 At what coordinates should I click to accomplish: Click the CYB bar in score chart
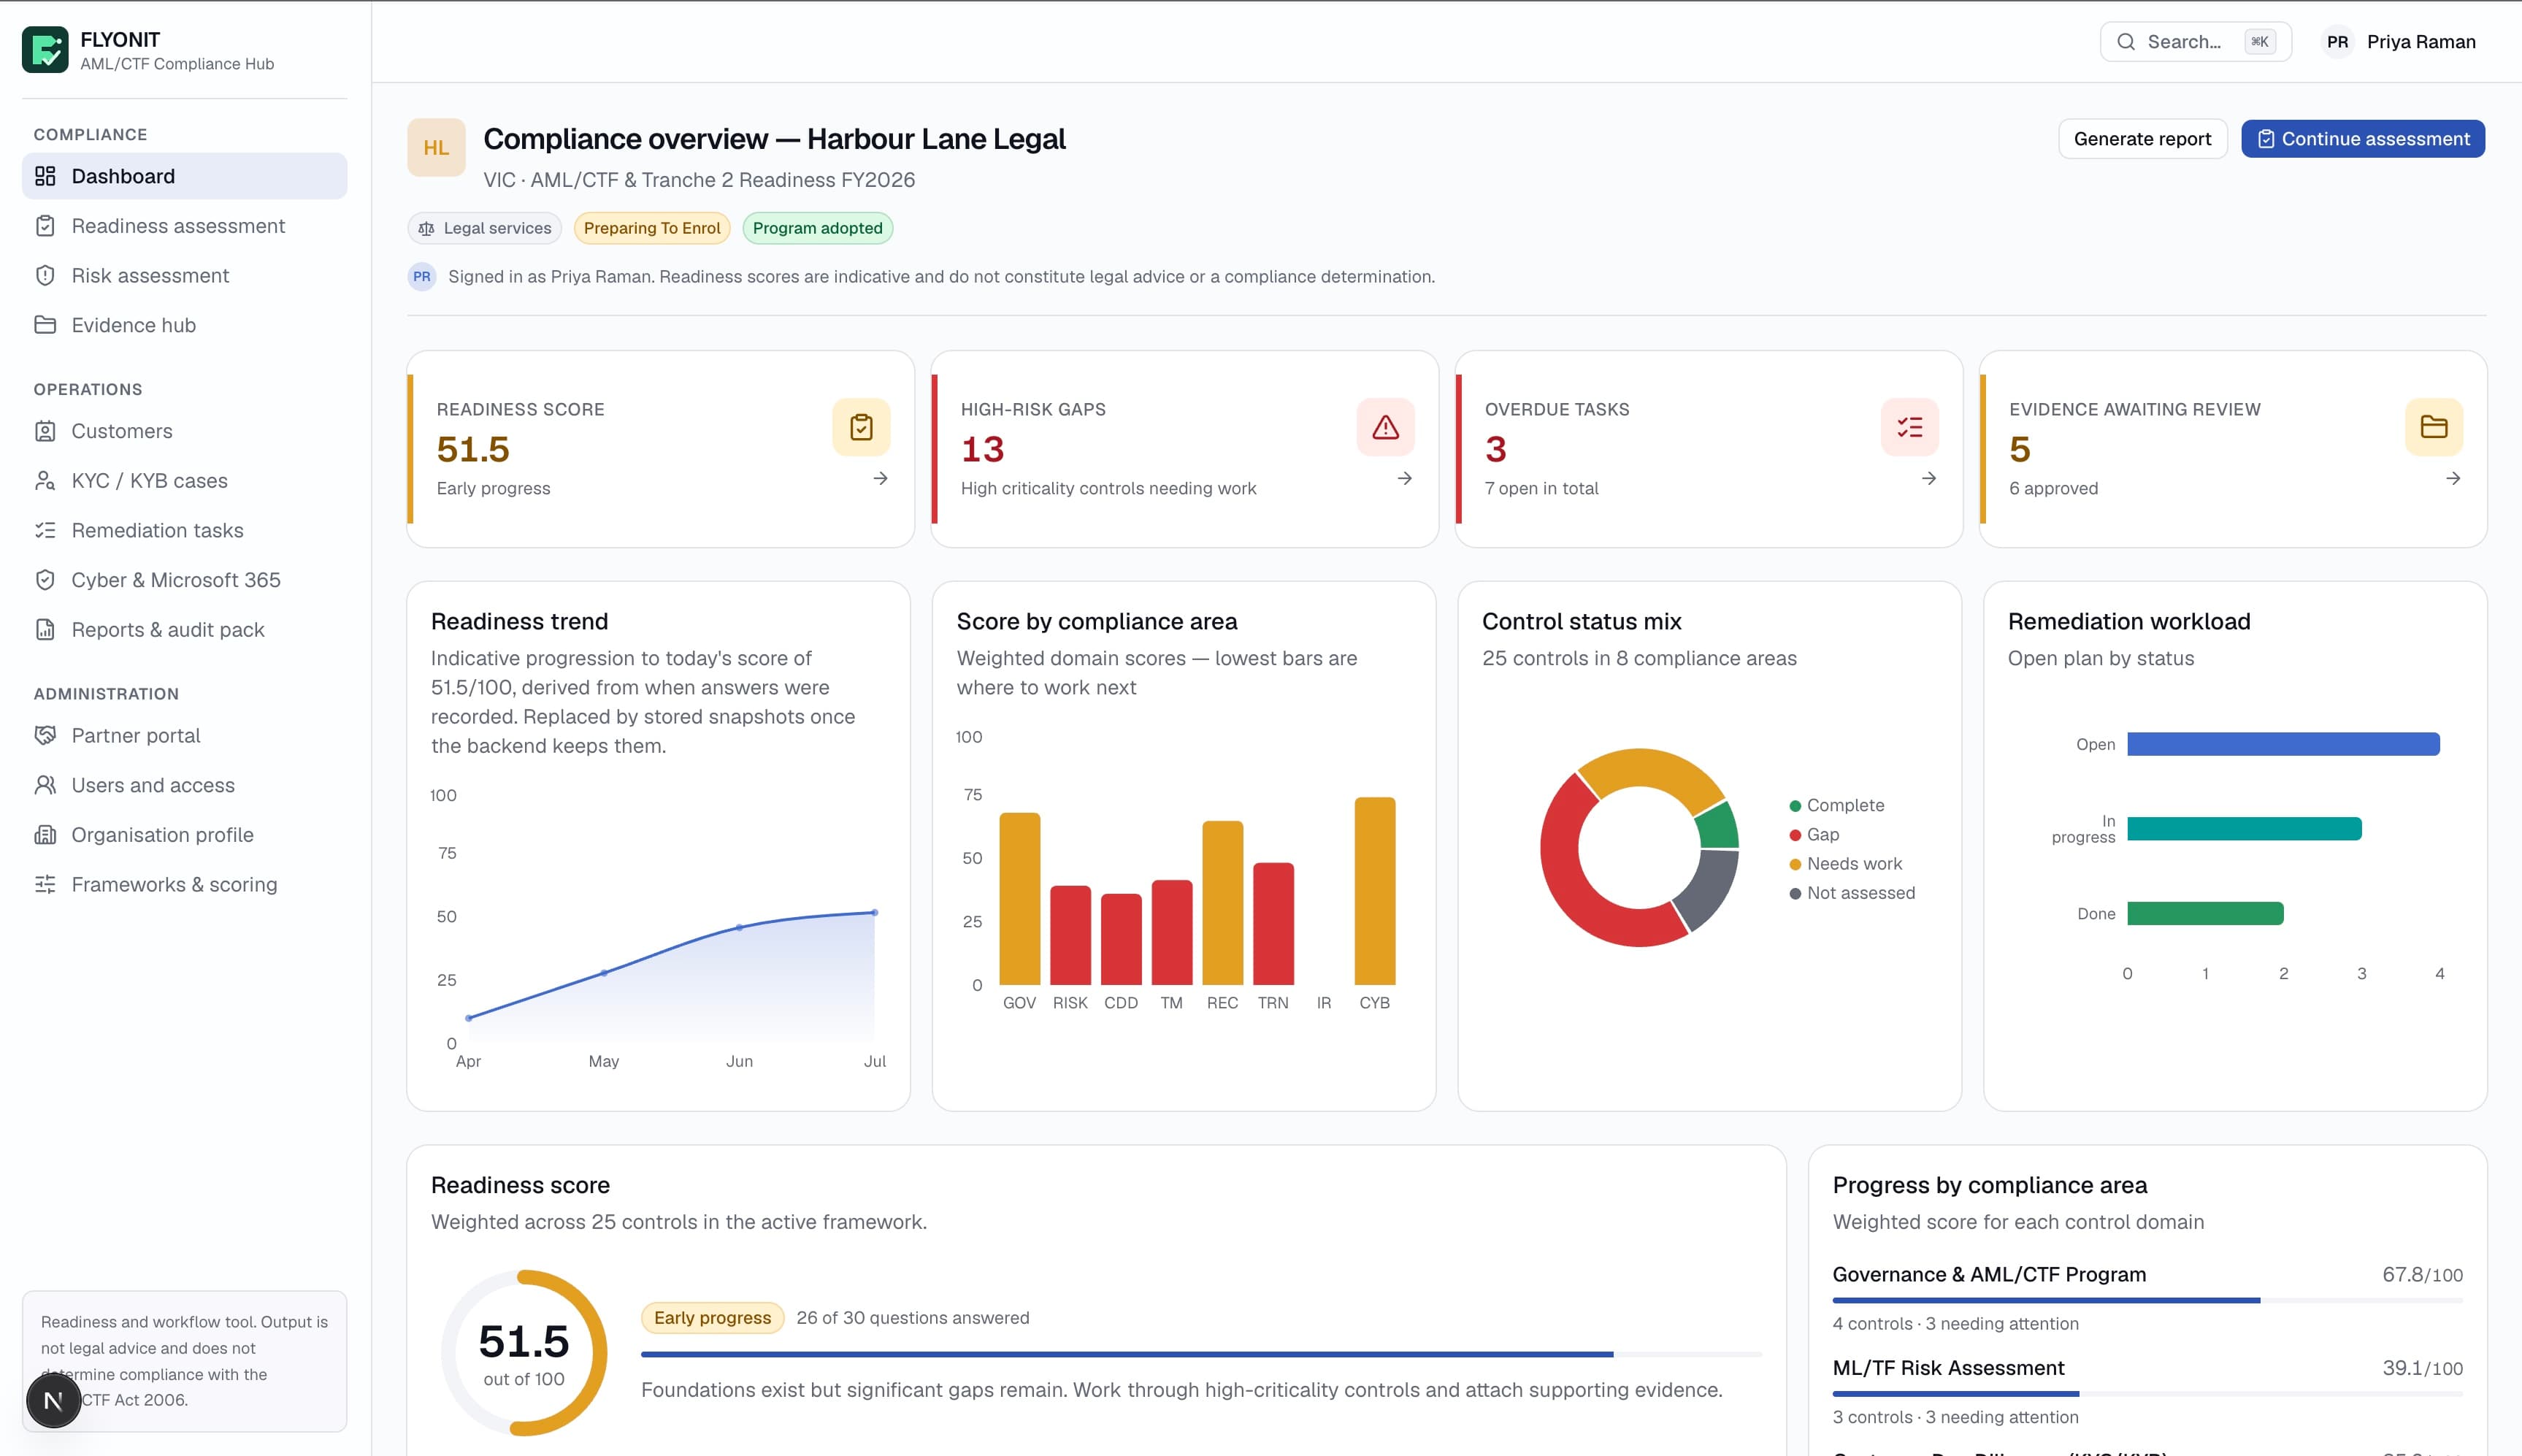pyautogui.click(x=1374, y=890)
